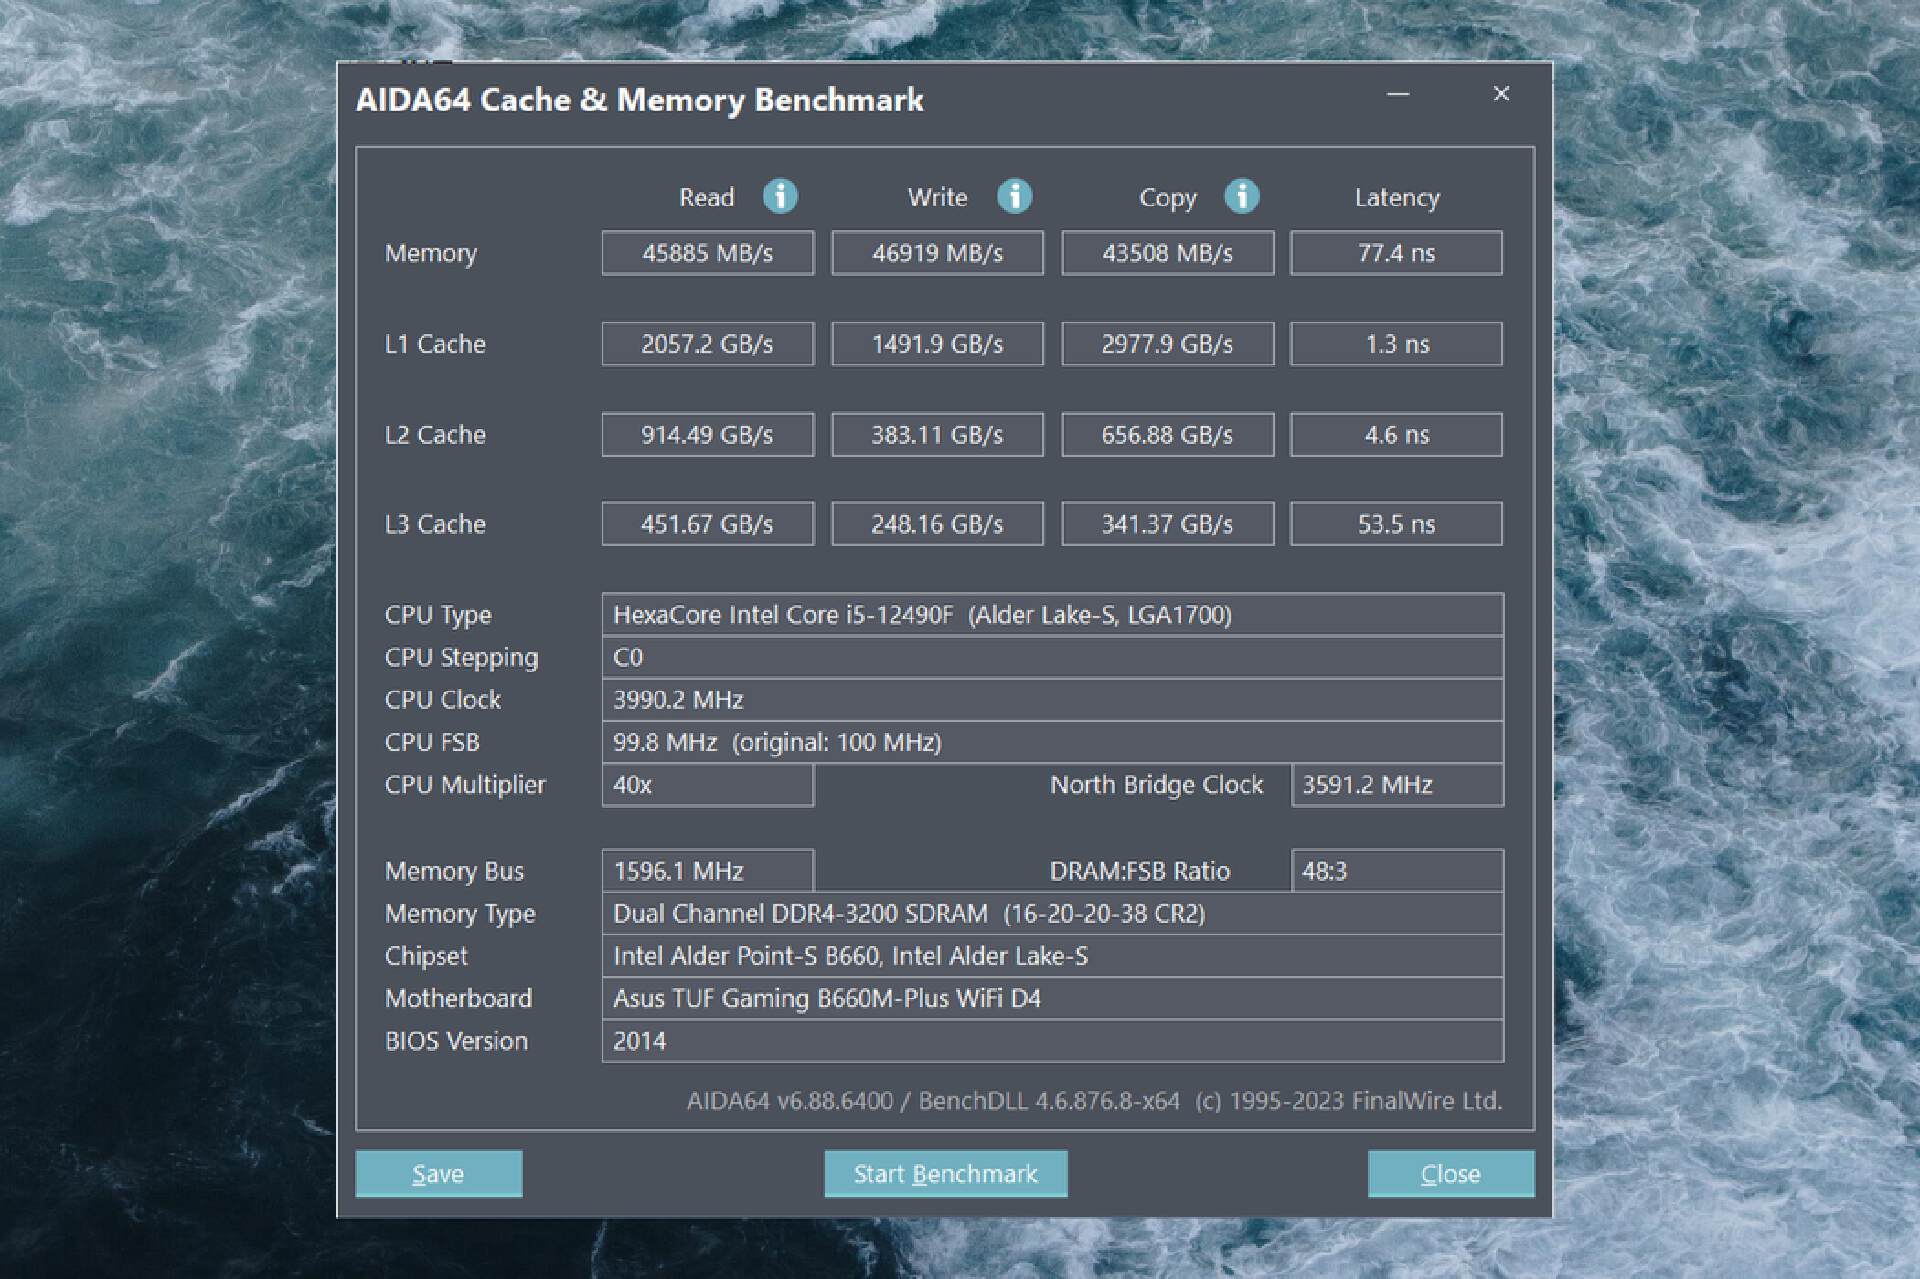This screenshot has width=1920, height=1279.
Task: Minimize the benchmark window
Action: [x=1398, y=94]
